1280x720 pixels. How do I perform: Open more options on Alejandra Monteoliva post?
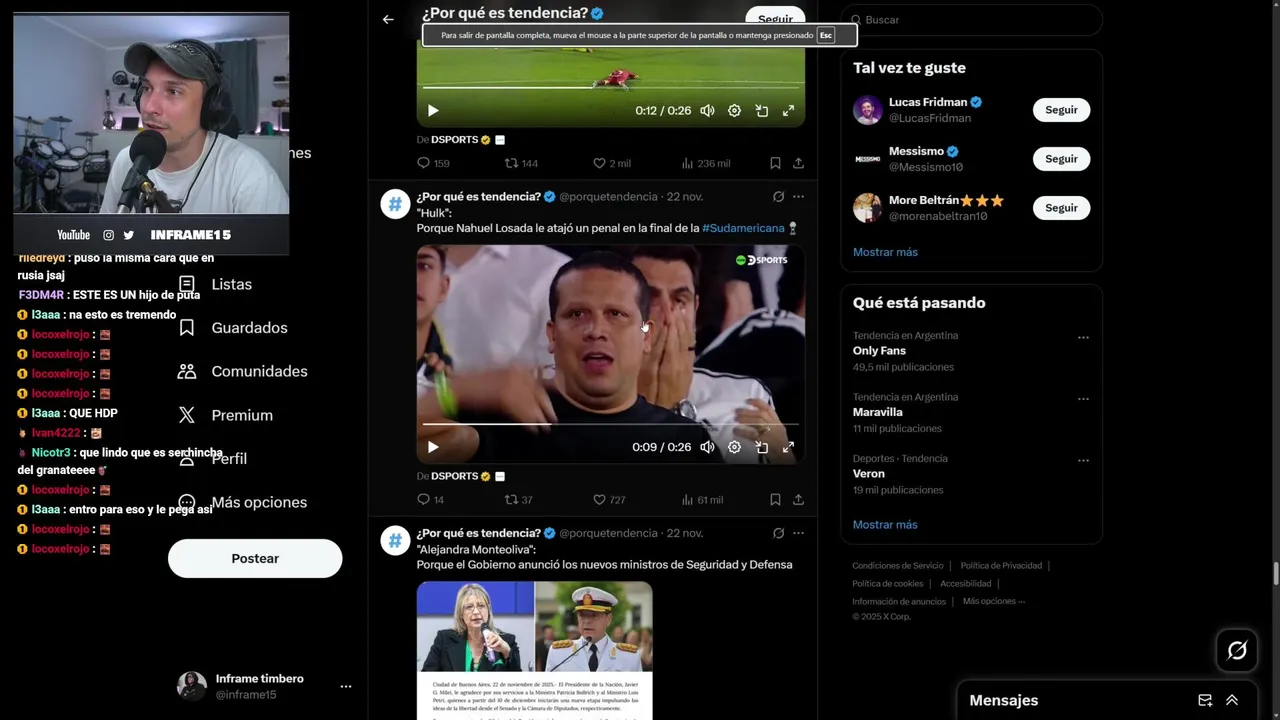click(798, 533)
